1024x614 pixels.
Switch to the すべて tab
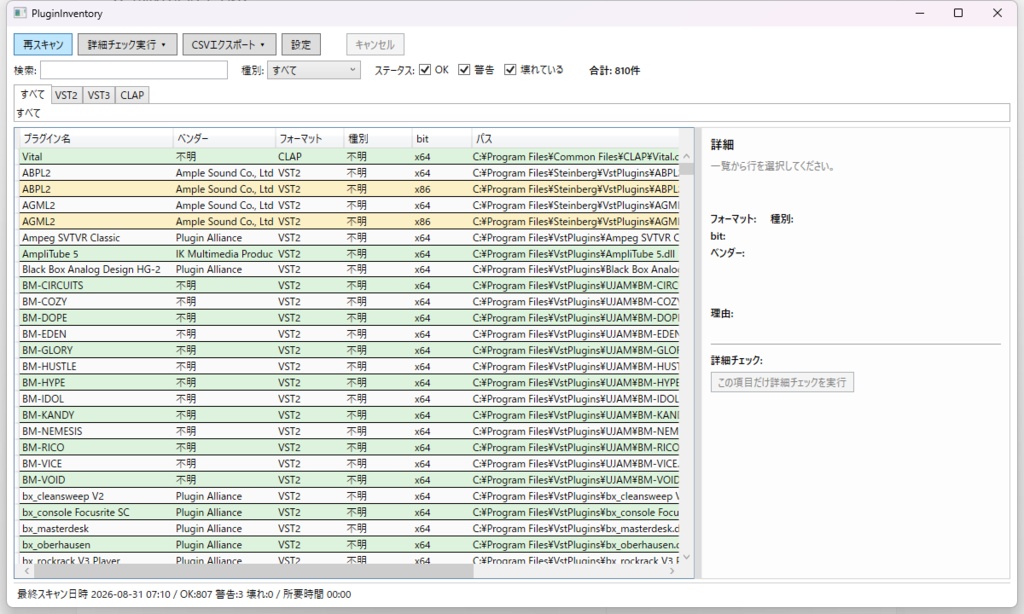pos(33,94)
